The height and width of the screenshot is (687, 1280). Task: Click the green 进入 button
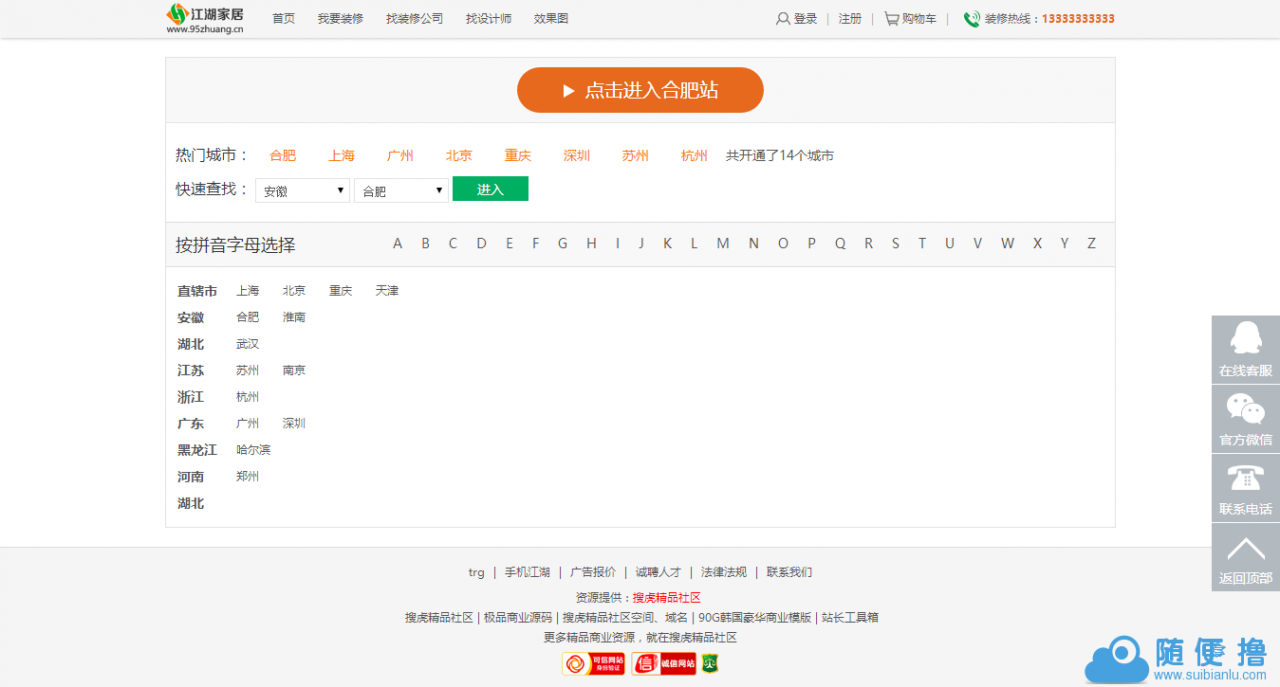pyautogui.click(x=490, y=189)
